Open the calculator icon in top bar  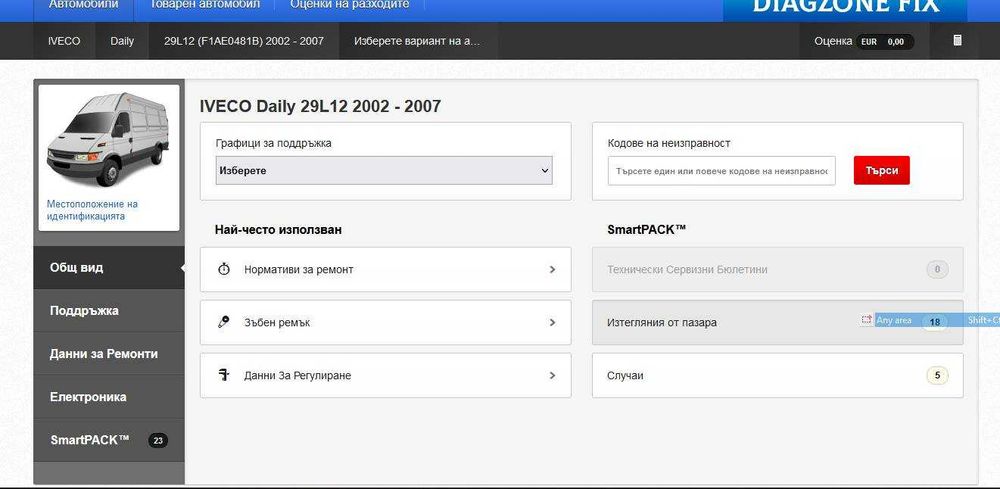(957, 41)
